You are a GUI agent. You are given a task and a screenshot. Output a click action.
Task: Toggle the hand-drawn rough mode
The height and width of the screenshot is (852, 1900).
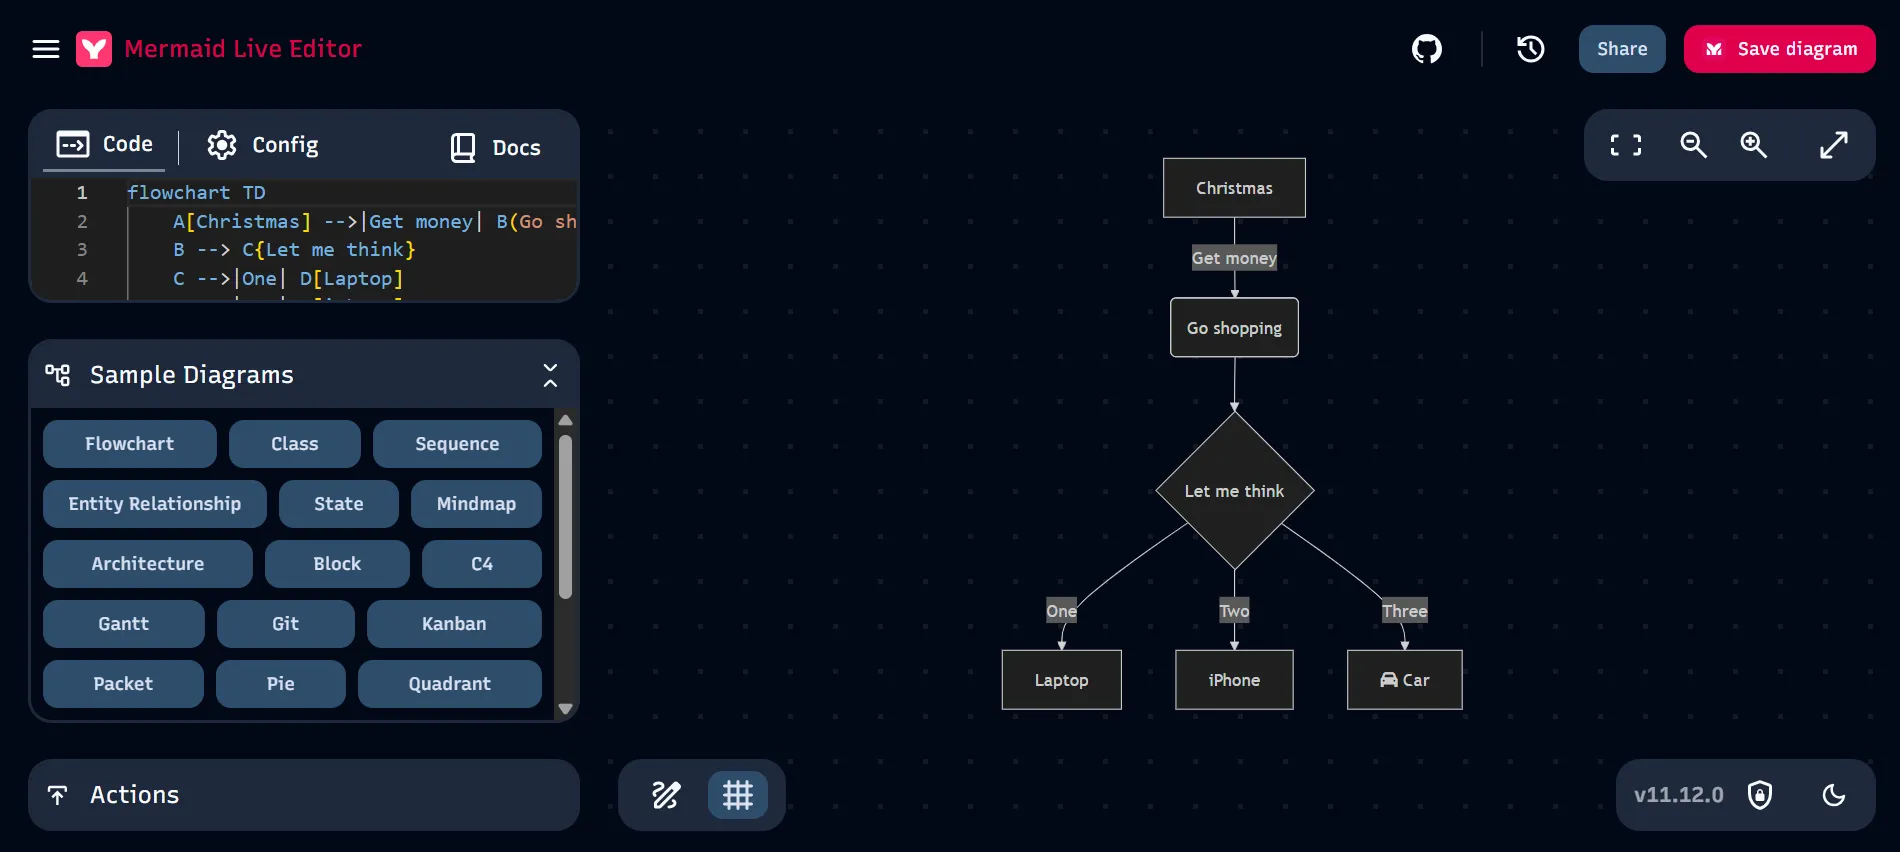tap(667, 795)
